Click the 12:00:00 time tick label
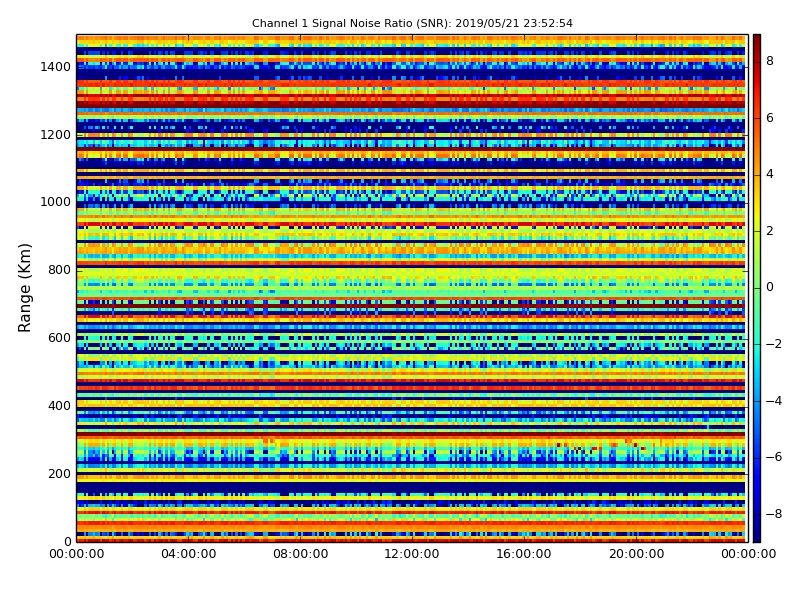 412,554
